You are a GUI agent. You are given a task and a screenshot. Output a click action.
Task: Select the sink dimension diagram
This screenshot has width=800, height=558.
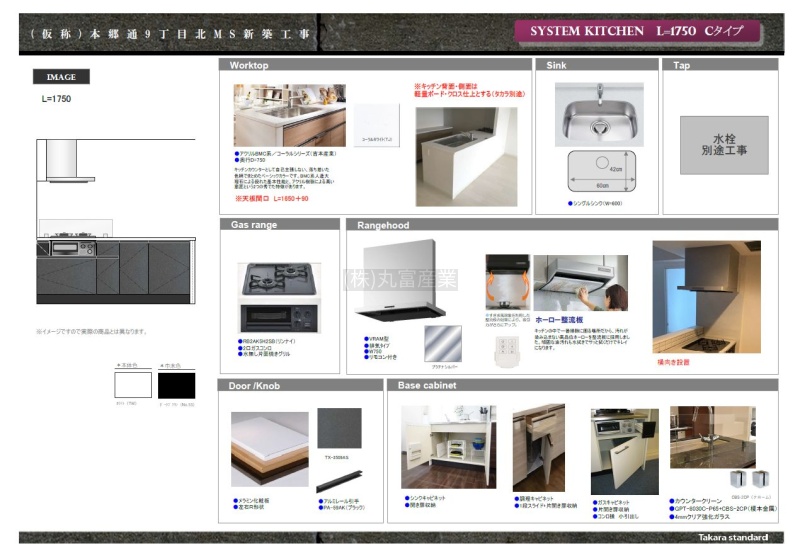(x=602, y=171)
